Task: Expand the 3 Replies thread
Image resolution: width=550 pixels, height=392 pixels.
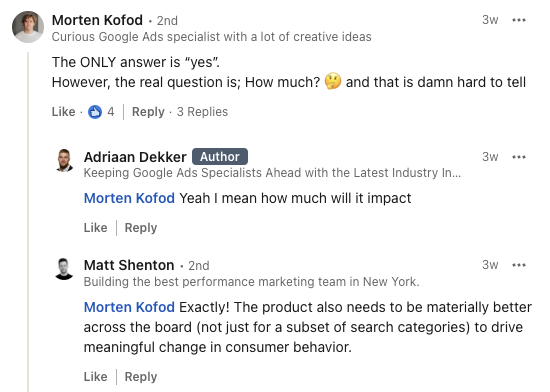Action: 202,112
